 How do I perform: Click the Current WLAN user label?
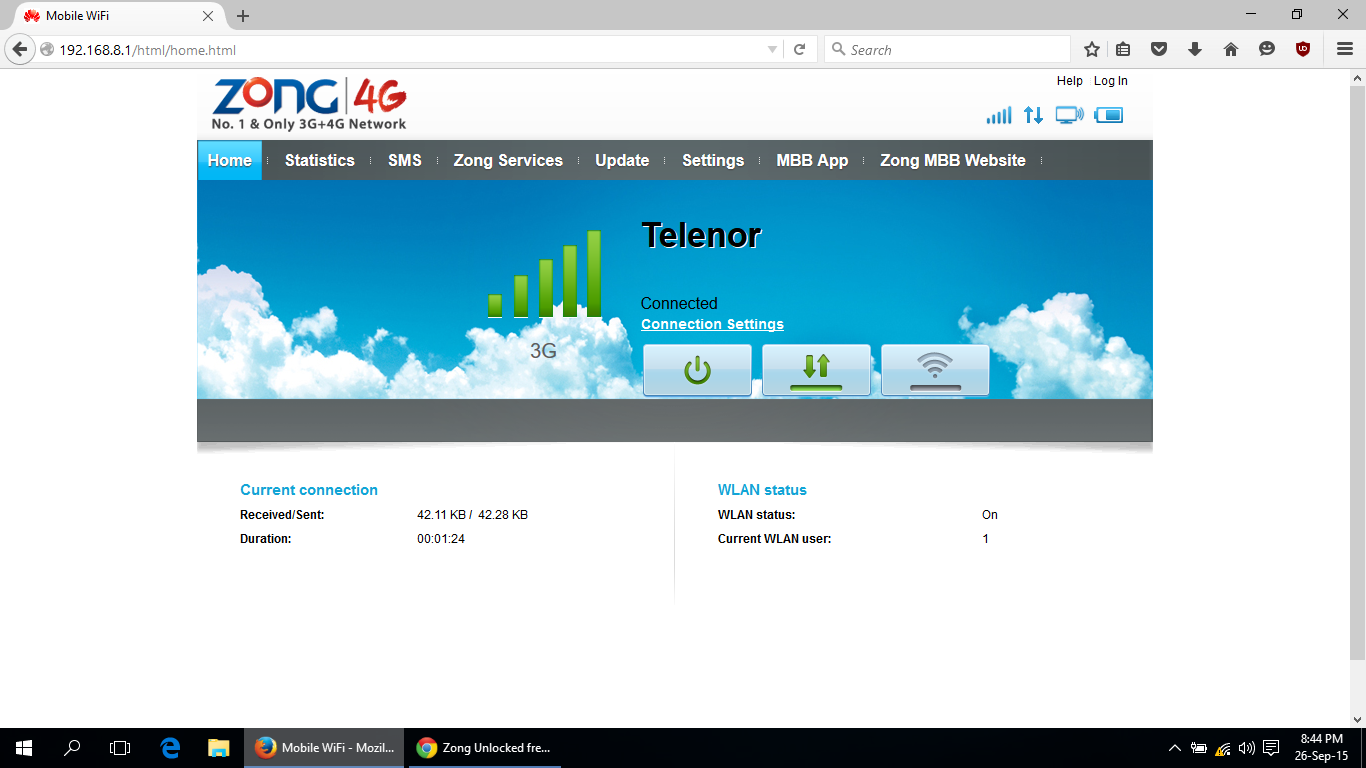click(774, 539)
